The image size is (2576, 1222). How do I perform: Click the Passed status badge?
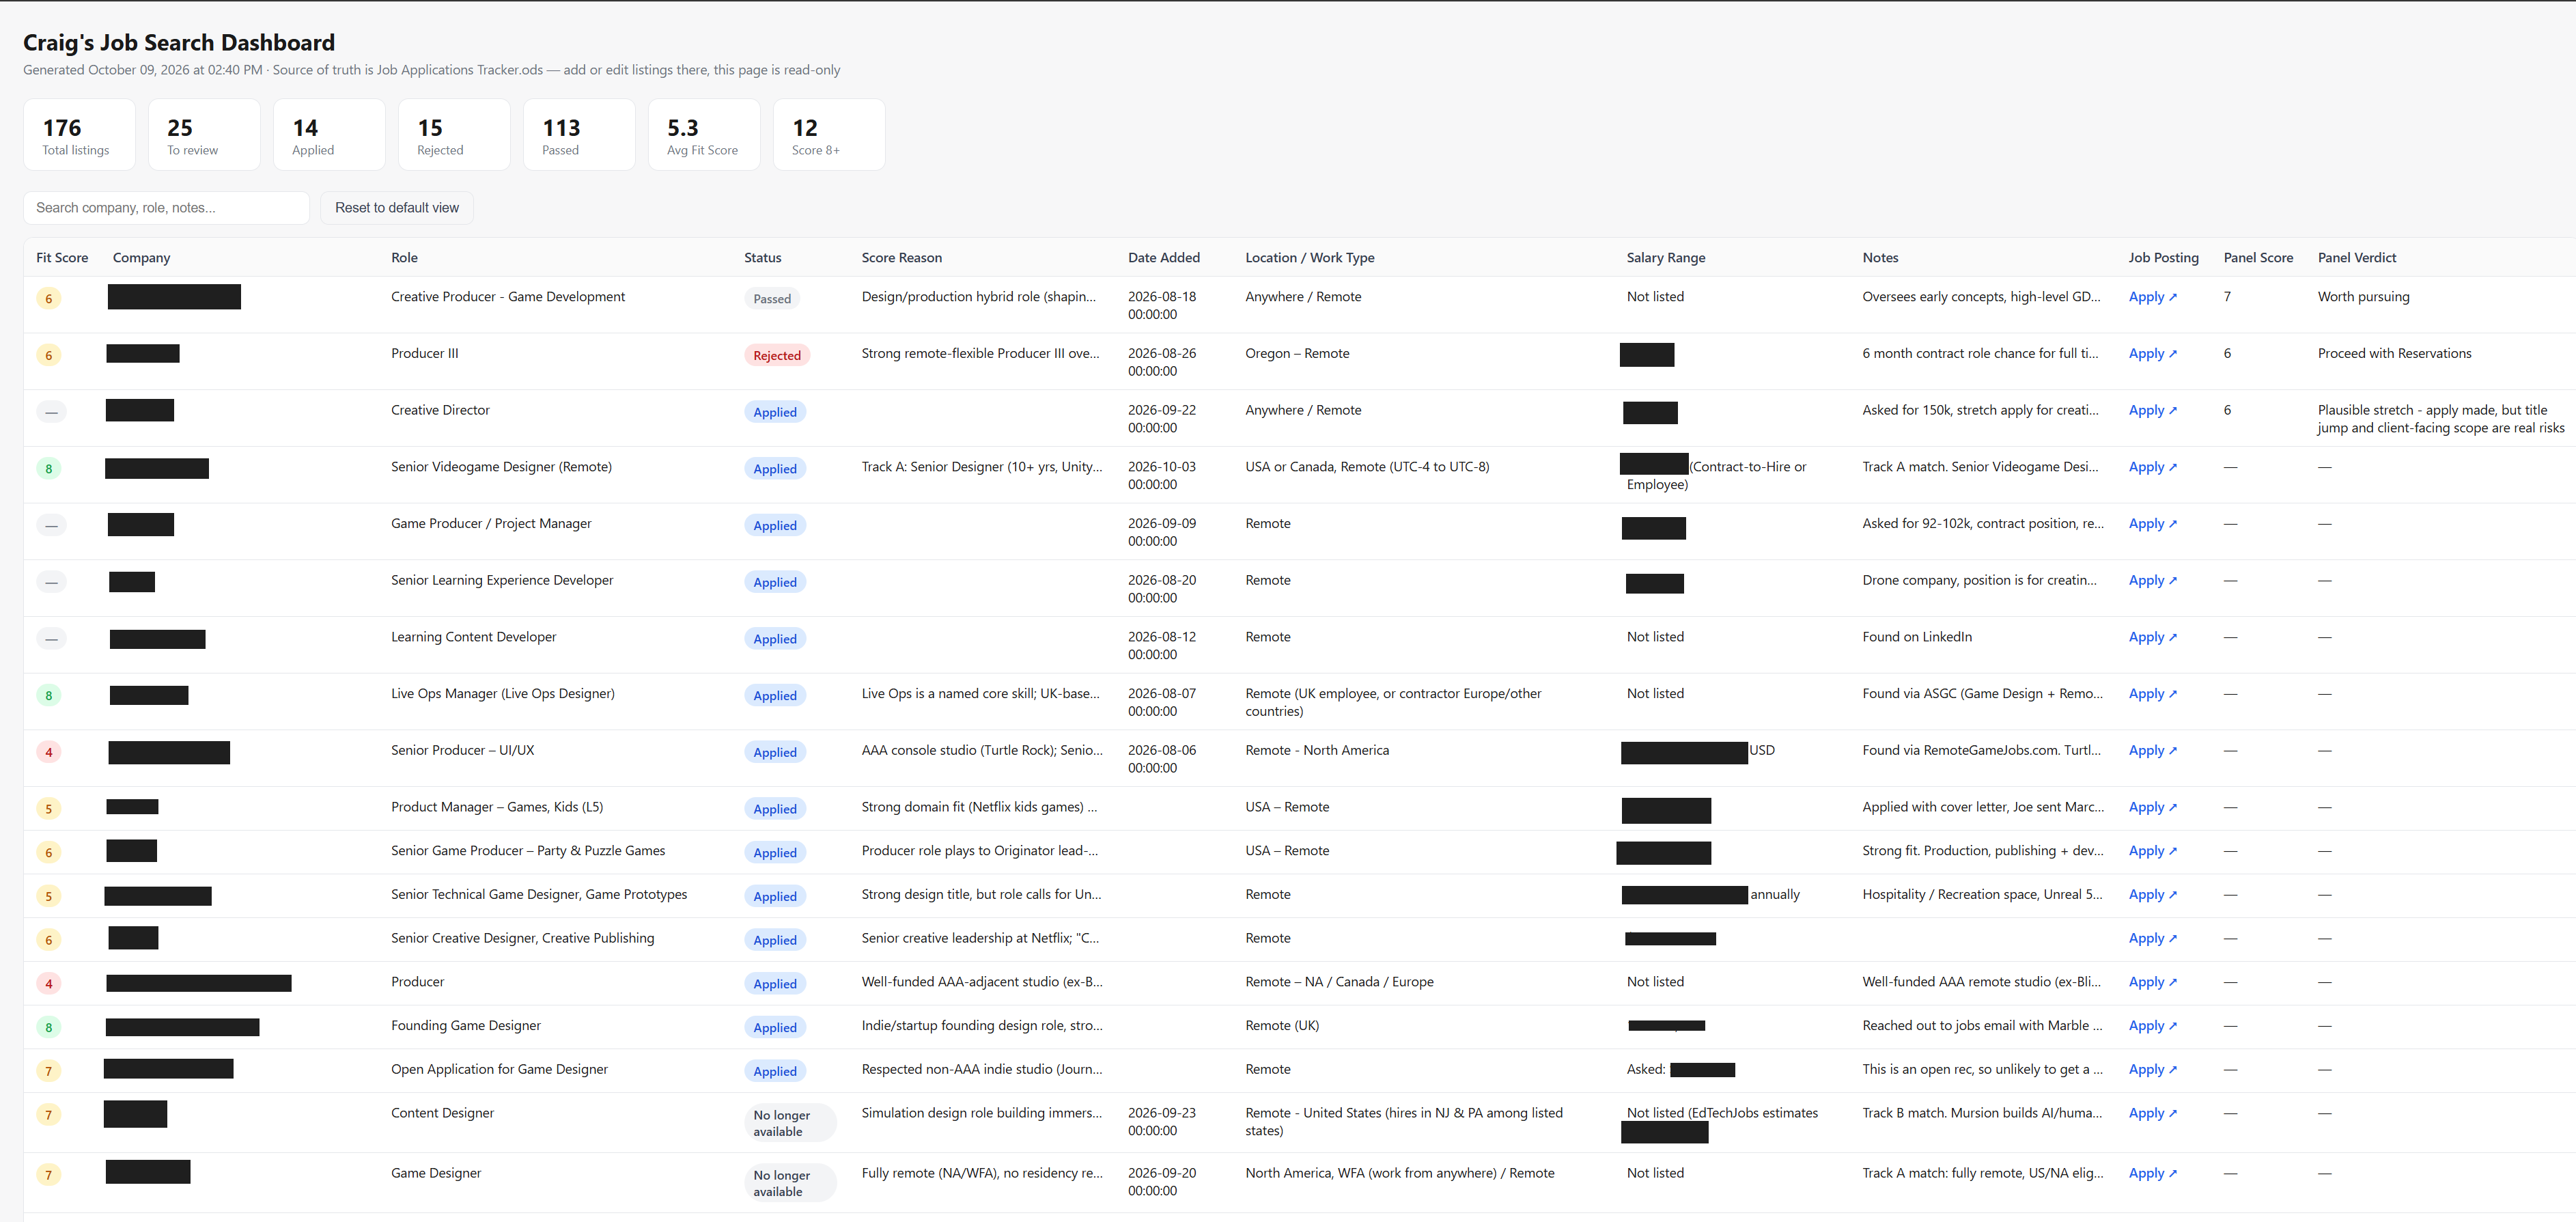tap(772, 299)
